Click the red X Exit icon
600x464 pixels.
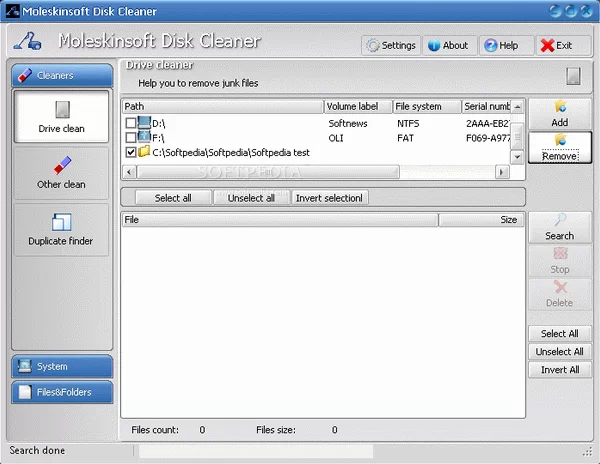click(547, 46)
